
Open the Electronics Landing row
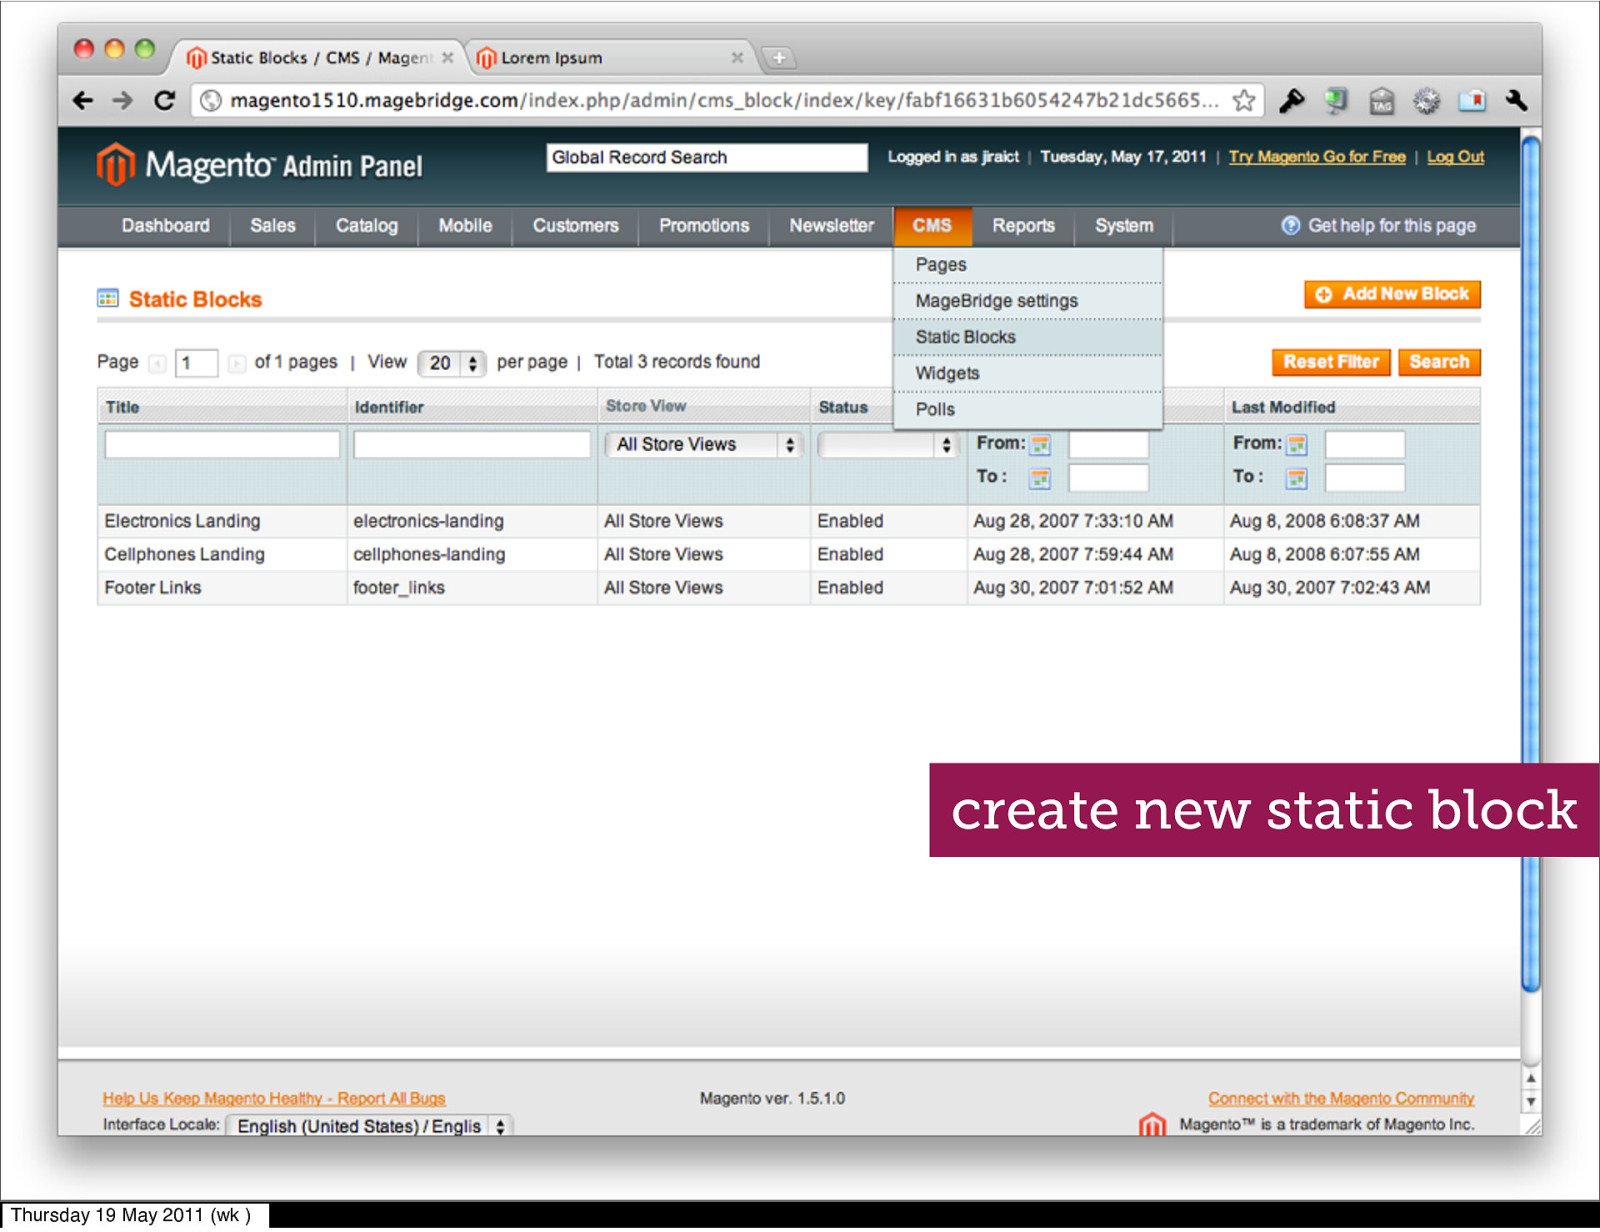click(788, 521)
